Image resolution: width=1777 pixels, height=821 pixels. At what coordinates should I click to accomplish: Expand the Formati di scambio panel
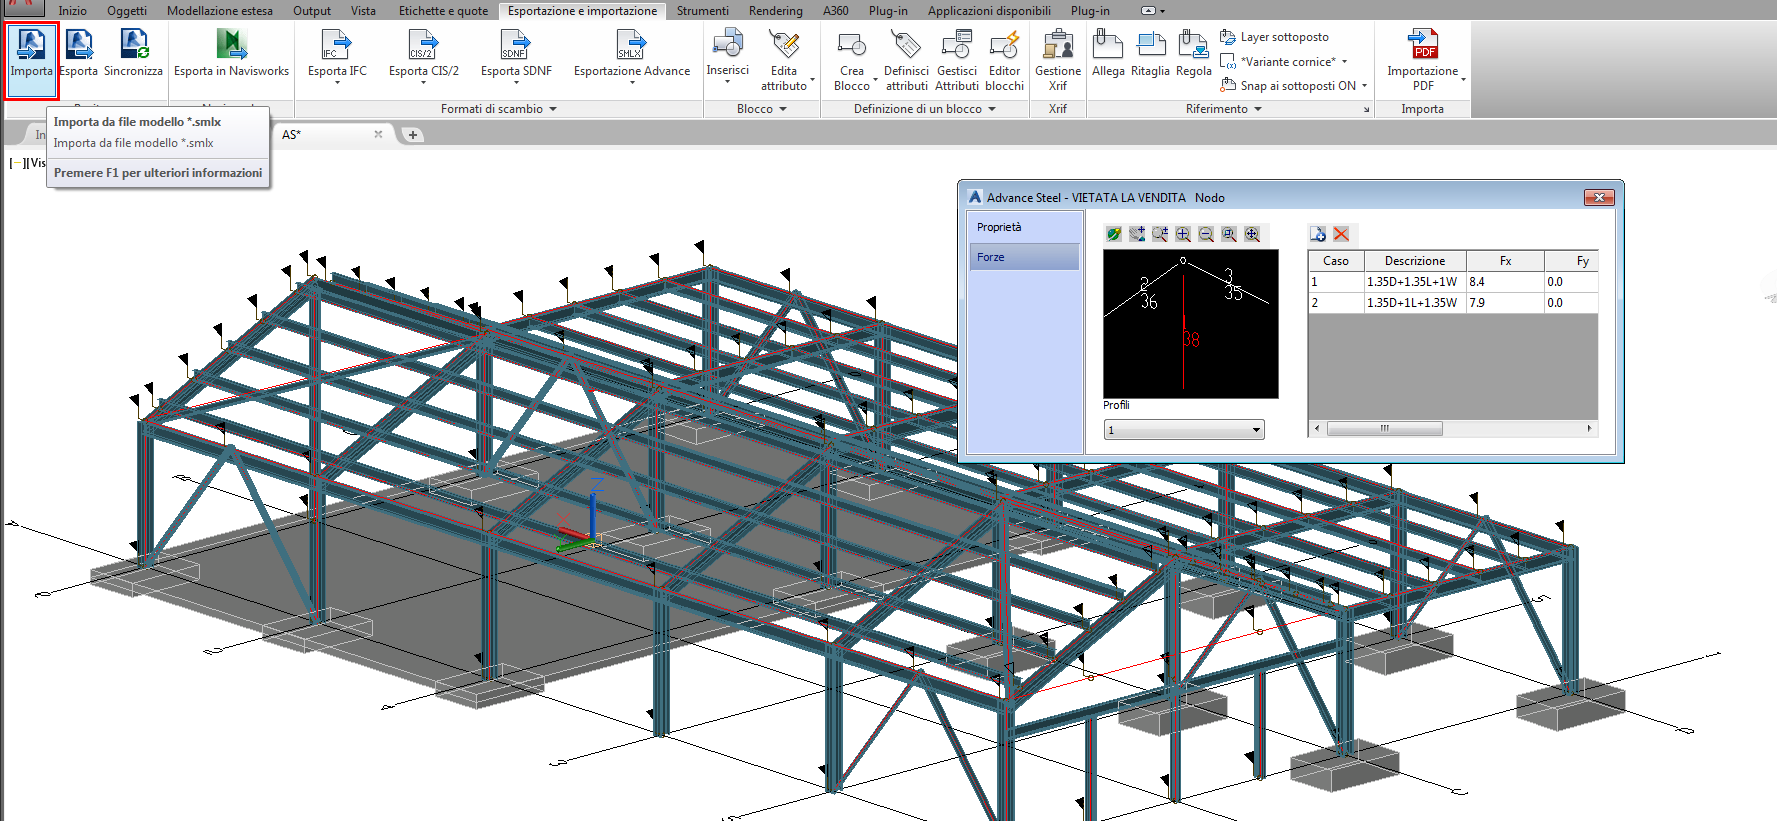click(x=499, y=109)
